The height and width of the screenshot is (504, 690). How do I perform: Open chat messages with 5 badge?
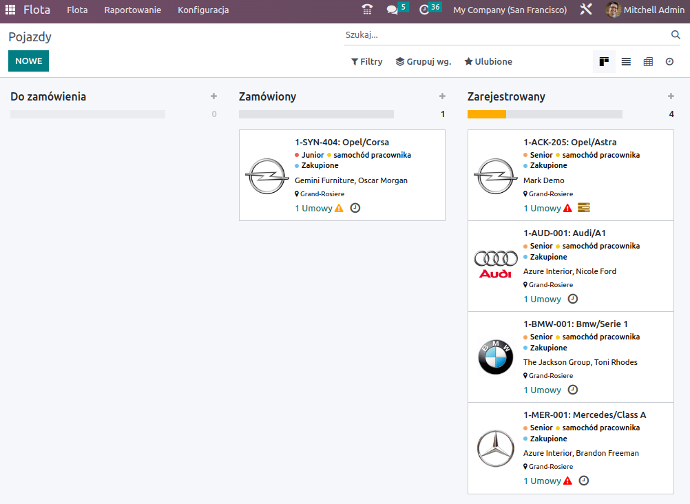click(x=393, y=10)
